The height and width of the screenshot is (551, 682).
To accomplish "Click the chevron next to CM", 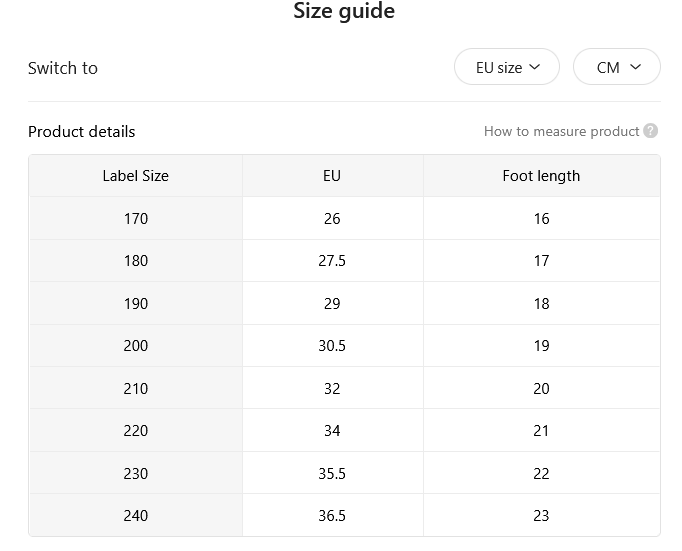I will (635, 67).
